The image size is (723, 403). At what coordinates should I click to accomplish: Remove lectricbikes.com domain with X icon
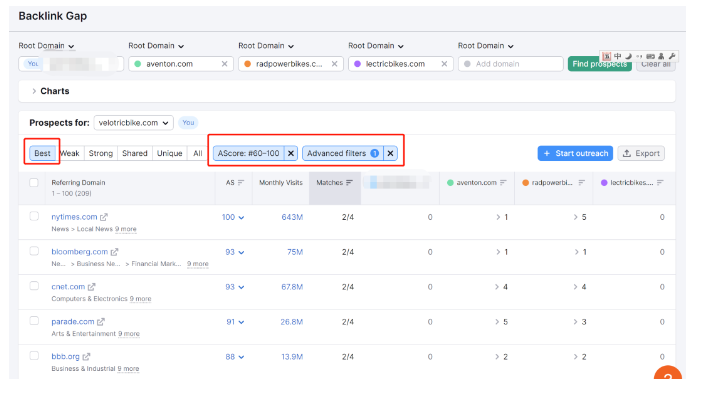444,64
